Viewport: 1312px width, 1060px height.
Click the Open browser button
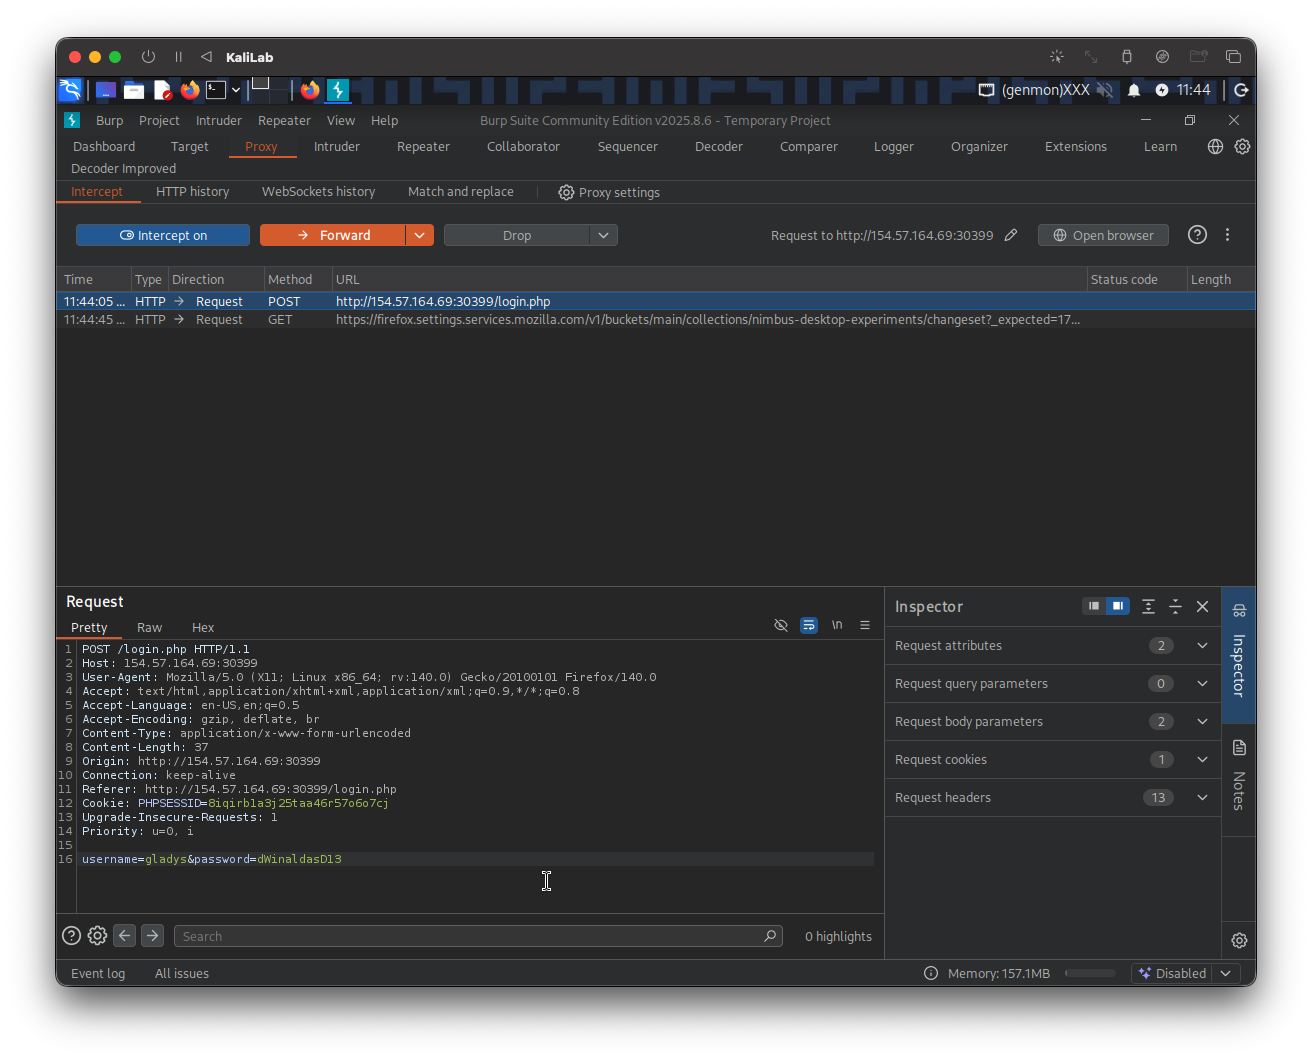pyautogui.click(x=1103, y=235)
